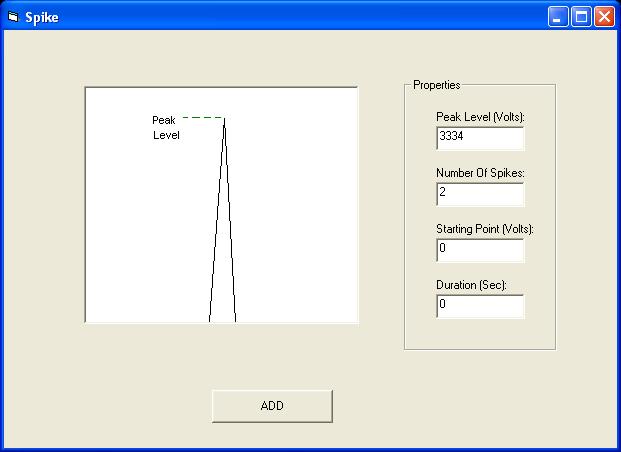The height and width of the screenshot is (452, 621).
Task: Click the "Starting Point (Volts):" label
Action: (x=485, y=229)
